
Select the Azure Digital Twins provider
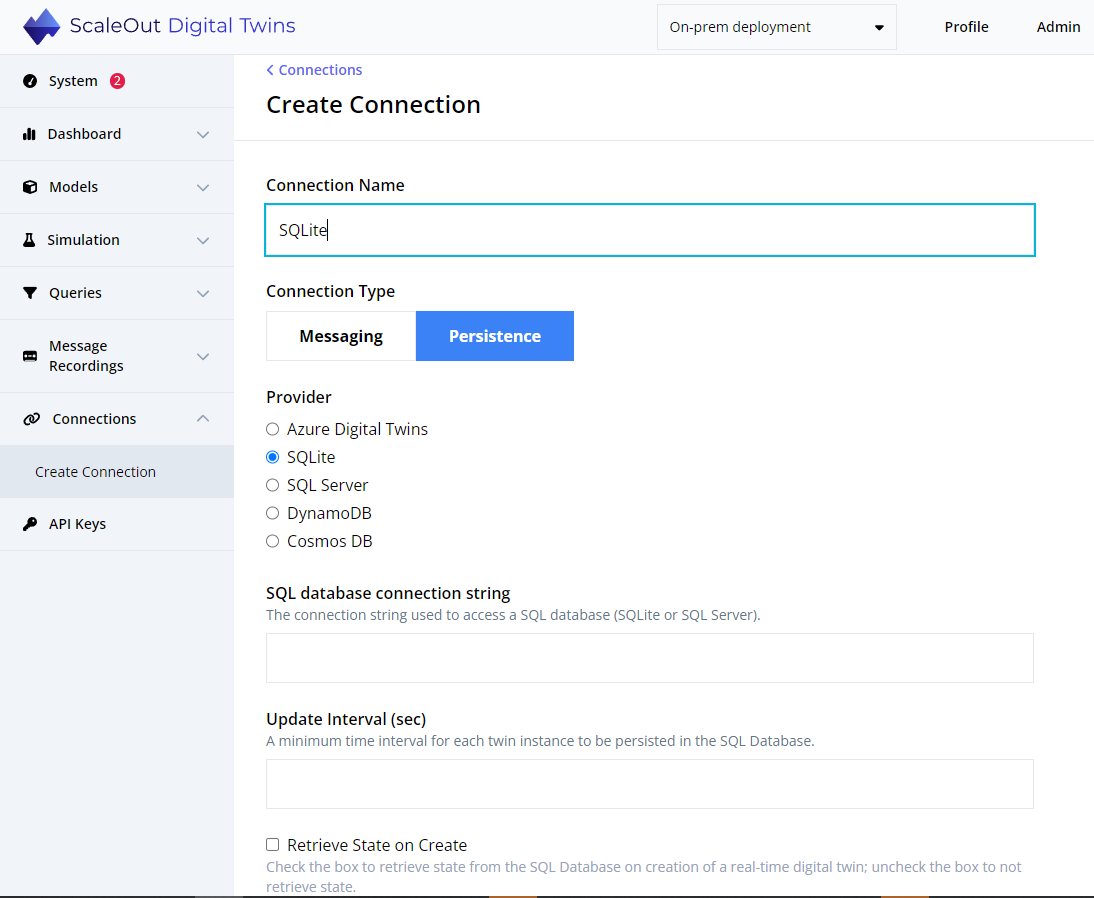coord(273,429)
